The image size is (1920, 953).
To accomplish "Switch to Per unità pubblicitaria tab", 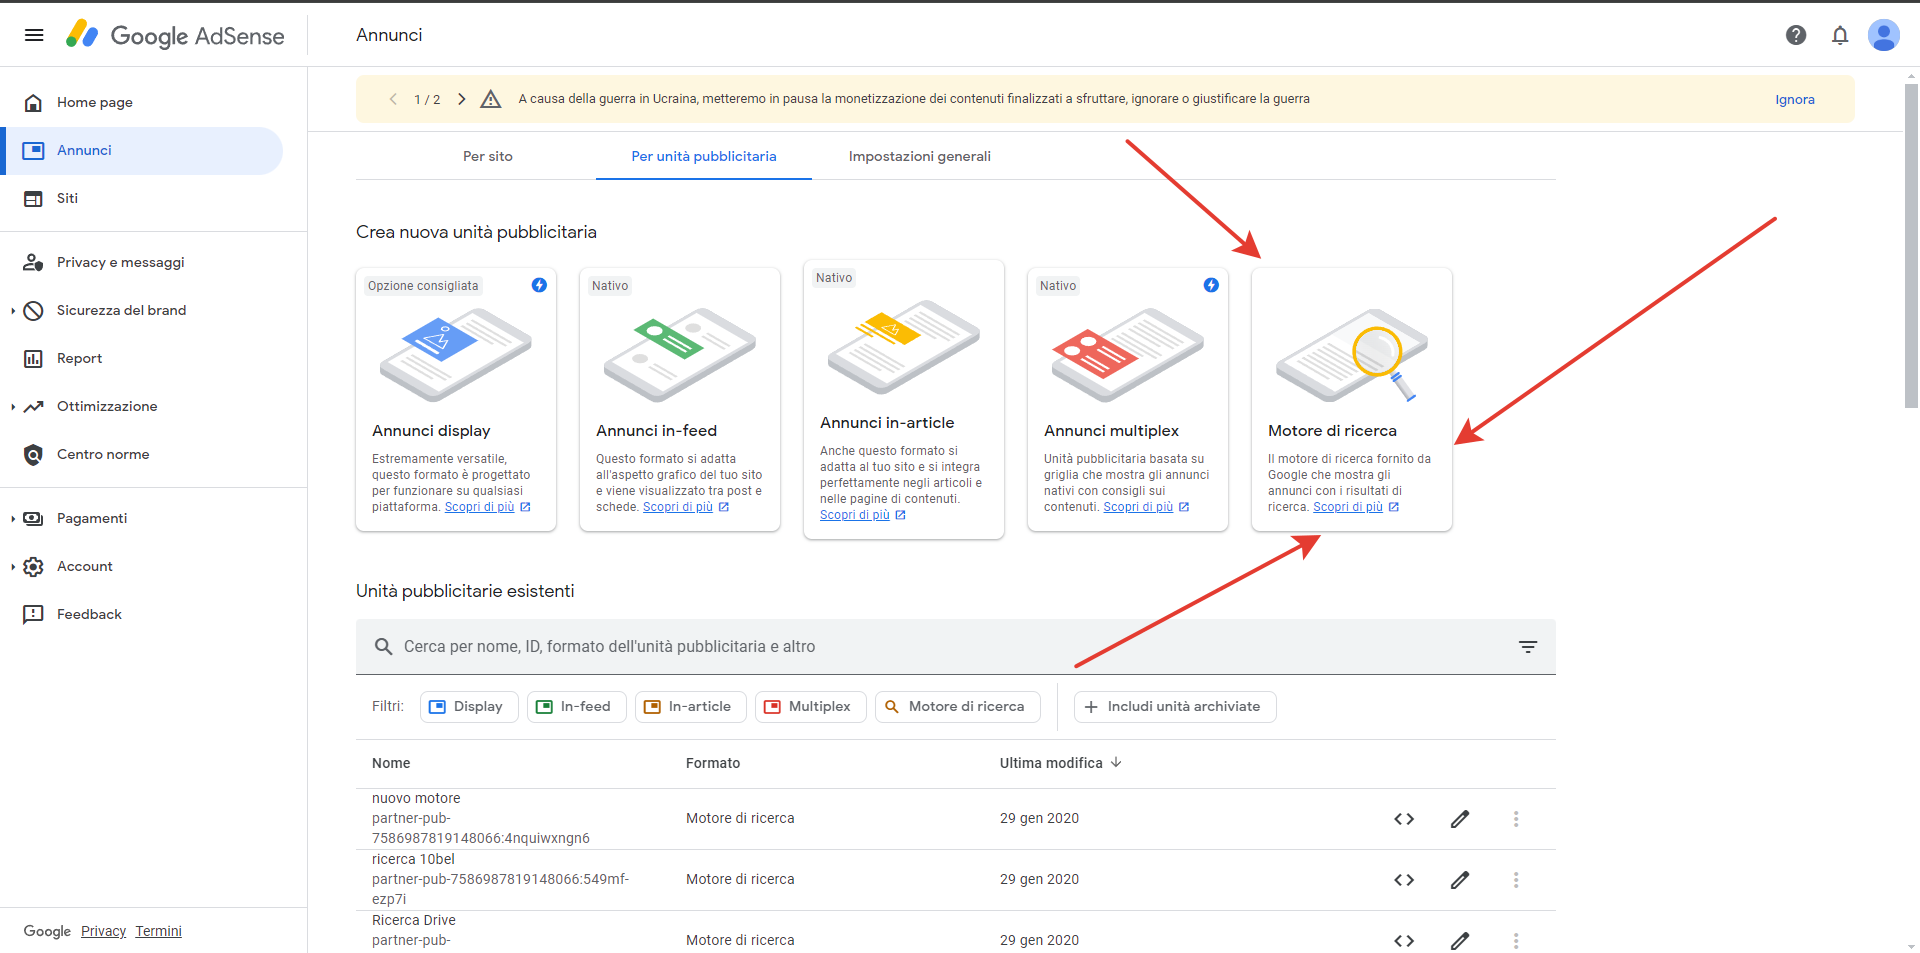I will click(704, 156).
